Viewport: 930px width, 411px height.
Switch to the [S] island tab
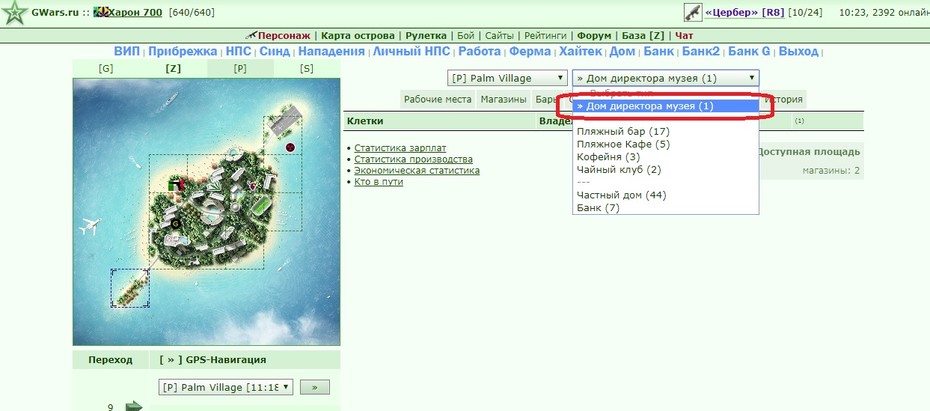307,68
